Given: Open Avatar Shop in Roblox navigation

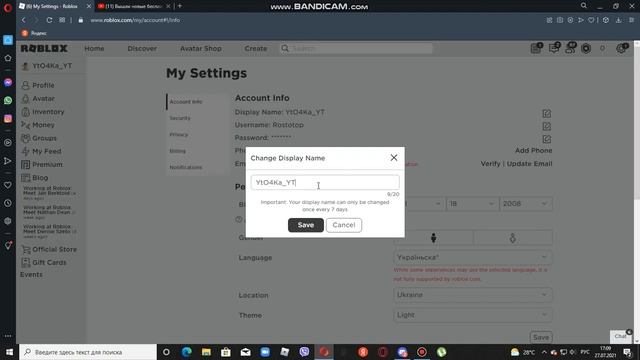Looking at the screenshot, I should pyautogui.click(x=201, y=49).
